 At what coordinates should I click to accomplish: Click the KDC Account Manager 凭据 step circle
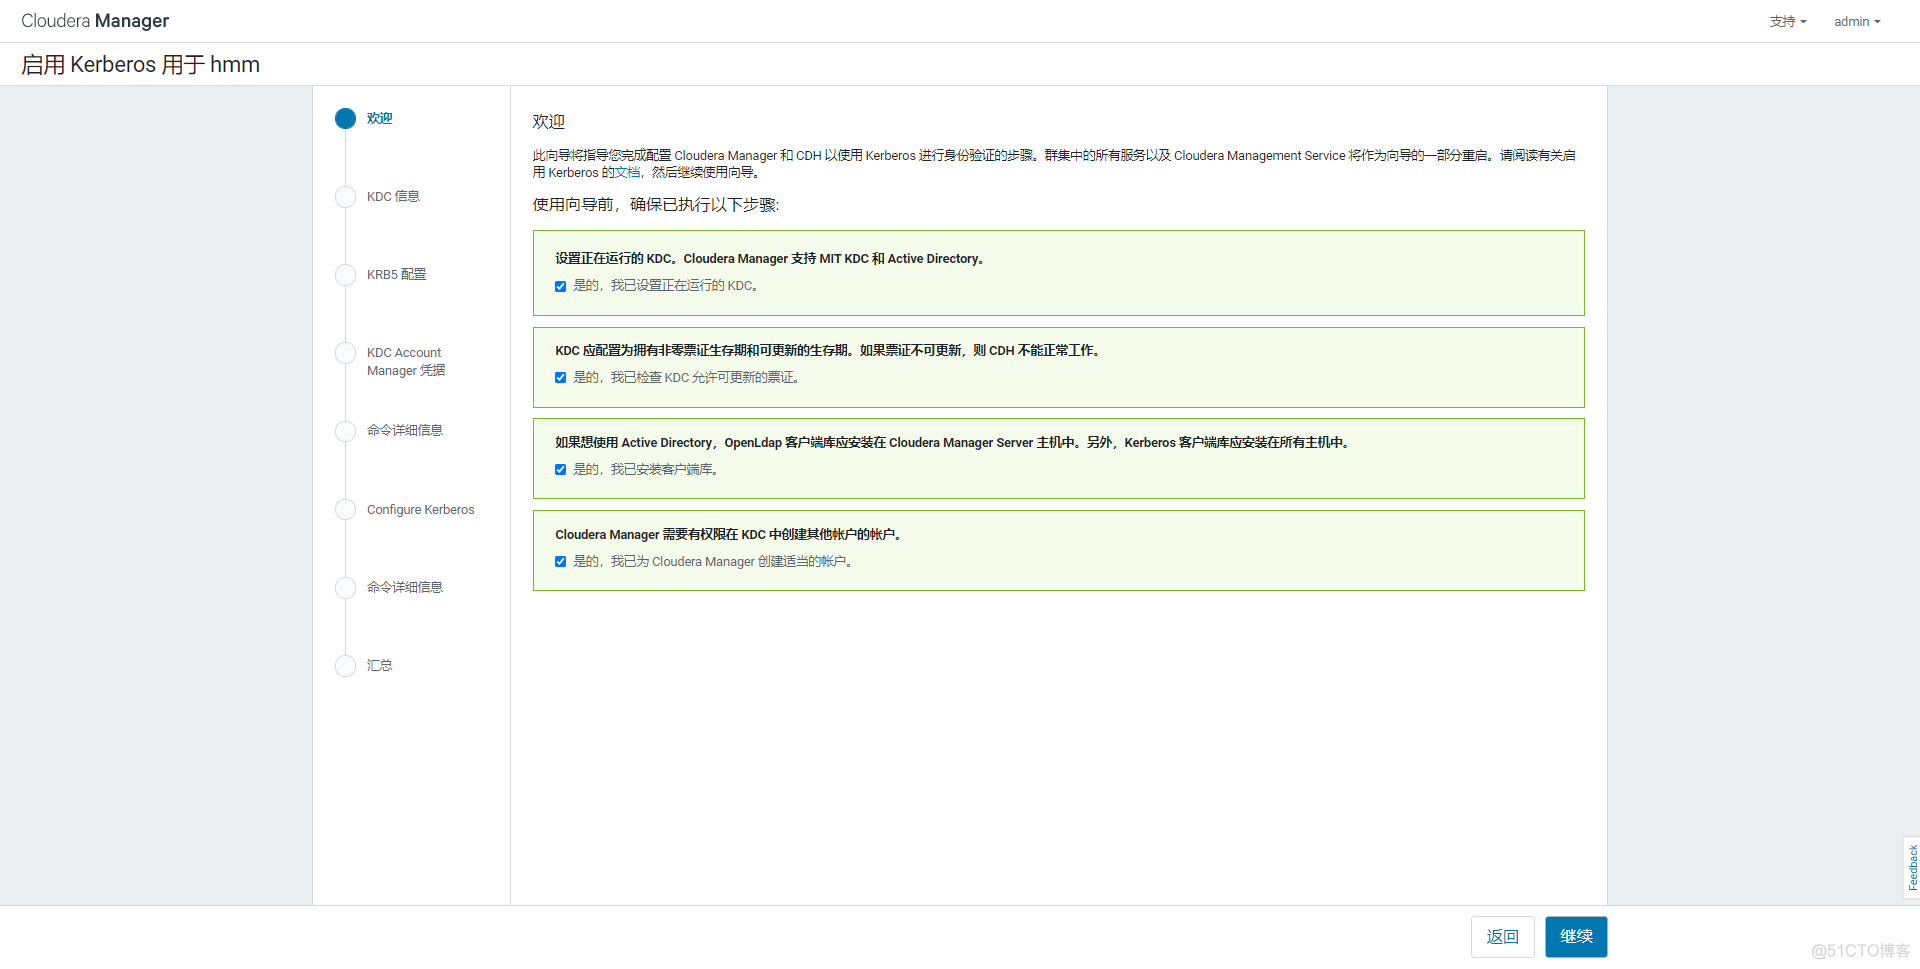pos(345,353)
